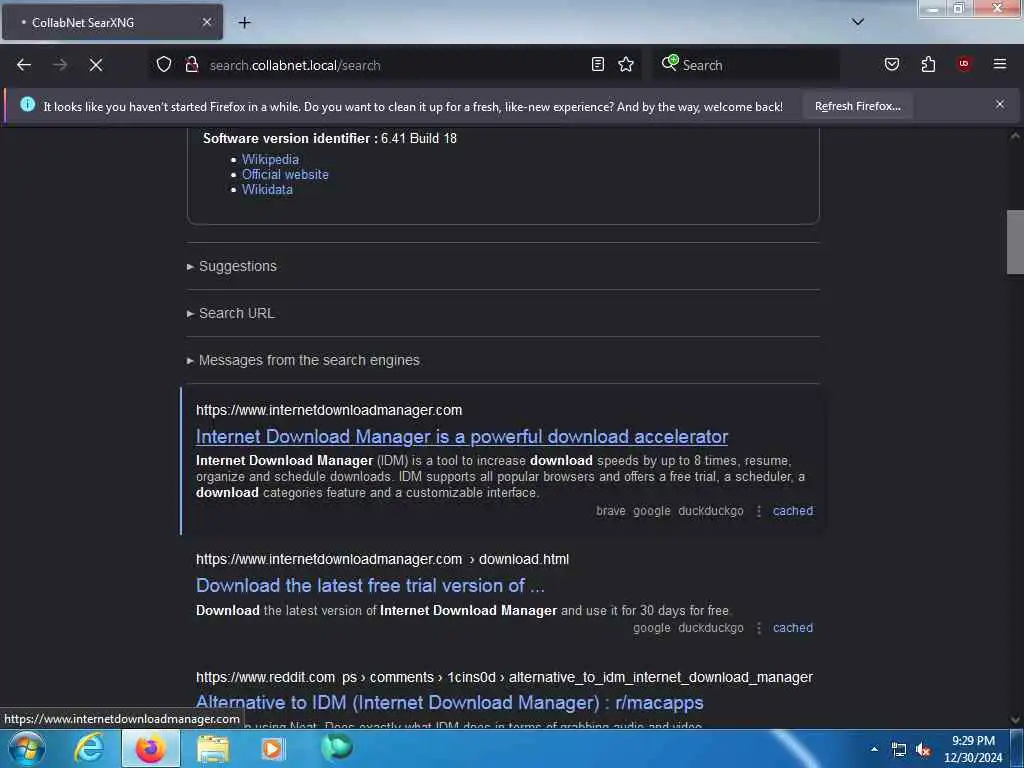
Task: Open Windows Media Player from taskbar
Action: point(273,748)
